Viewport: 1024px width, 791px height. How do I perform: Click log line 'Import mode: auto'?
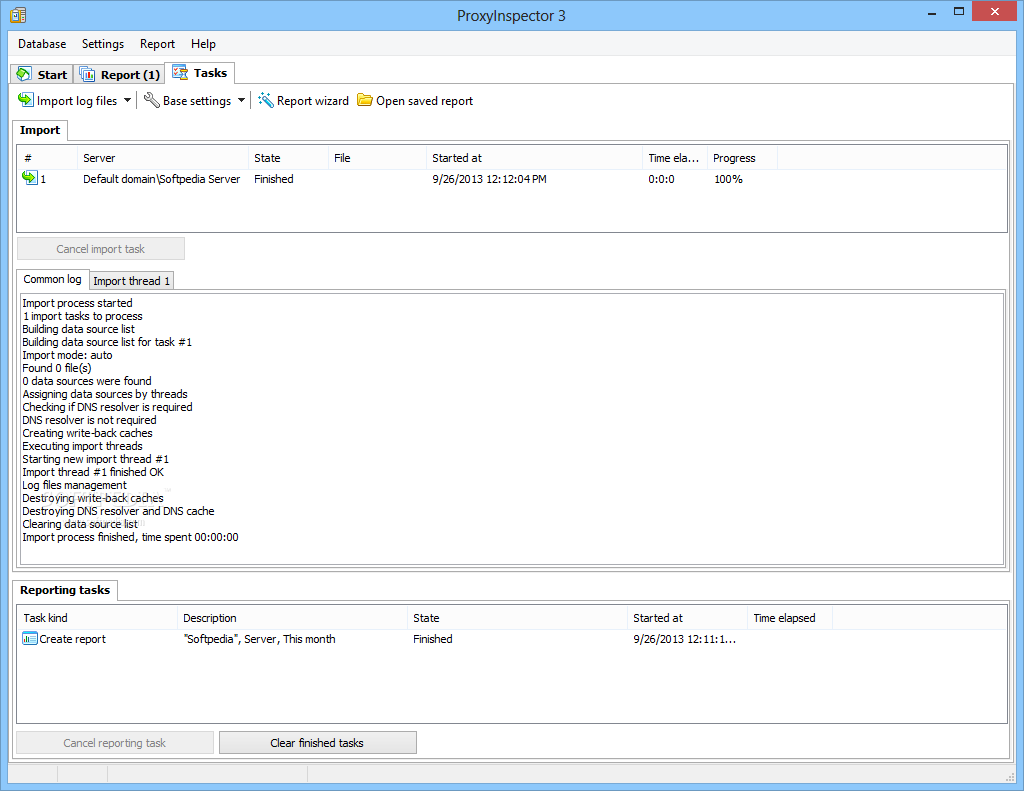point(67,355)
